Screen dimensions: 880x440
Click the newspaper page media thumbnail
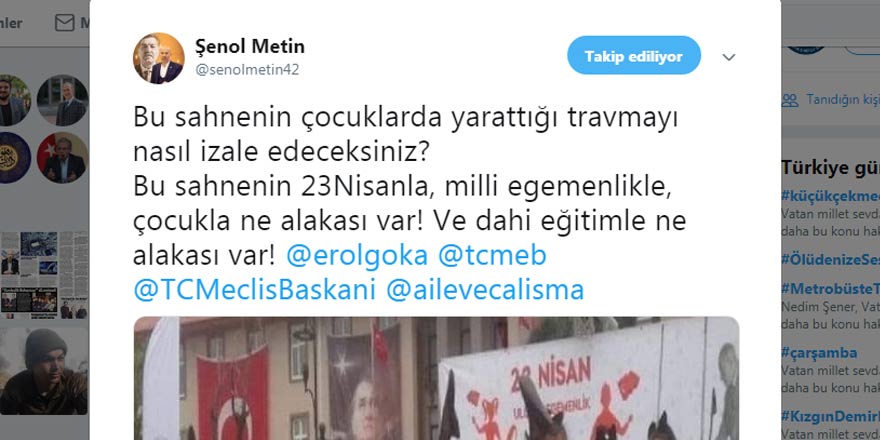pyautogui.click(x=44, y=275)
